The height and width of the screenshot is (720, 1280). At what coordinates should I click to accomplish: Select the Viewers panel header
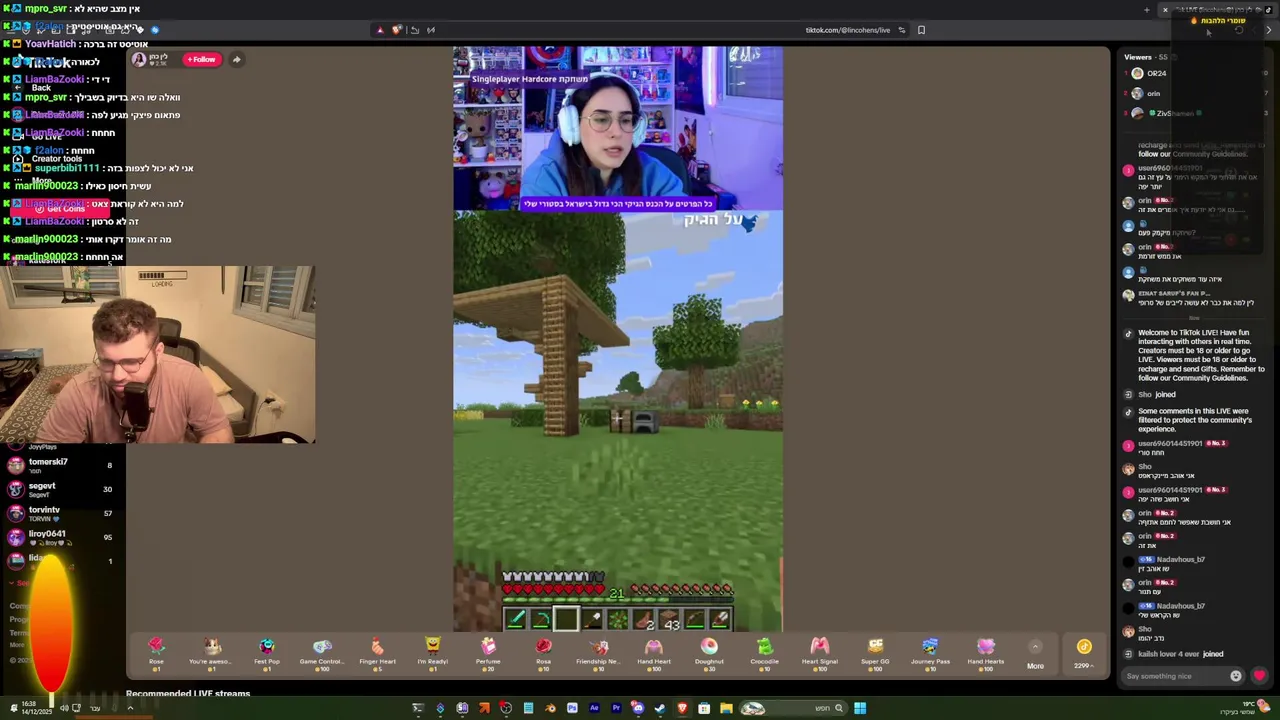pyautogui.click(x=1146, y=57)
